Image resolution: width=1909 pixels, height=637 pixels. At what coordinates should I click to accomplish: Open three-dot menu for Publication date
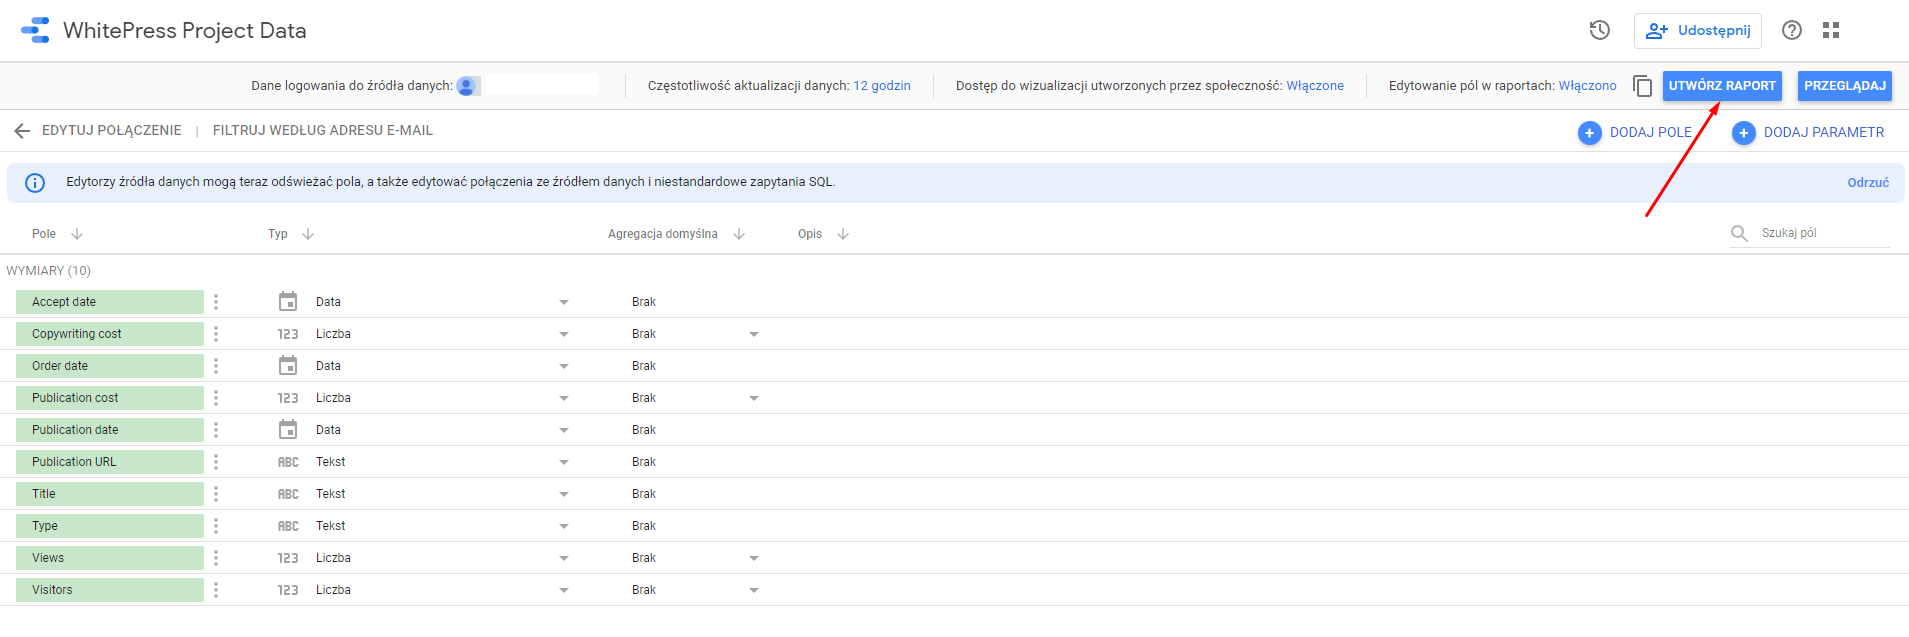coord(216,430)
